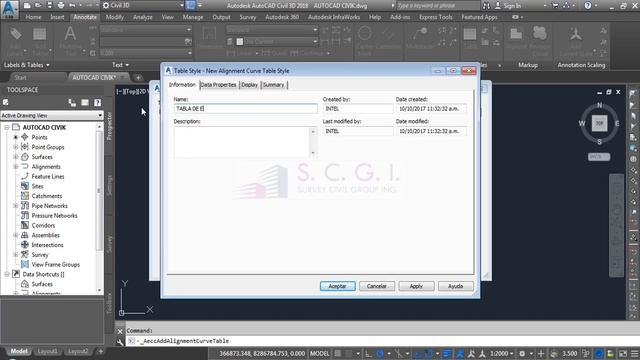Expand the Pipe Networks tree node
640x360 pixels.
[16, 206]
